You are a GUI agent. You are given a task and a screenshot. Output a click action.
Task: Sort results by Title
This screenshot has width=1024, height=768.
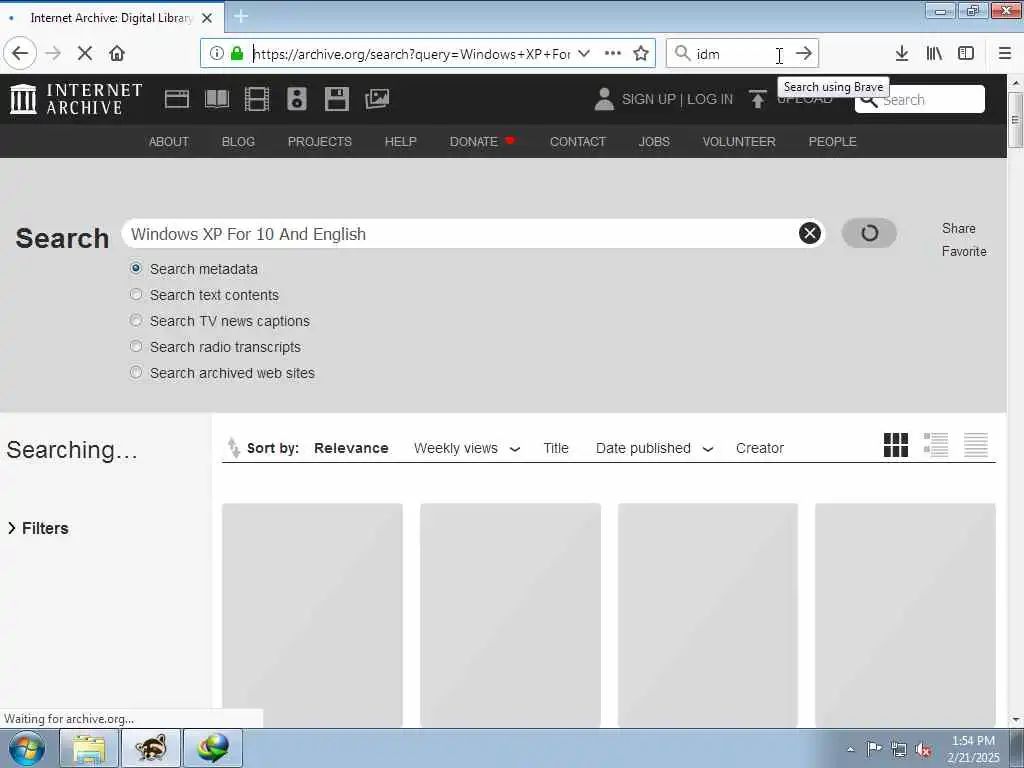click(x=556, y=449)
